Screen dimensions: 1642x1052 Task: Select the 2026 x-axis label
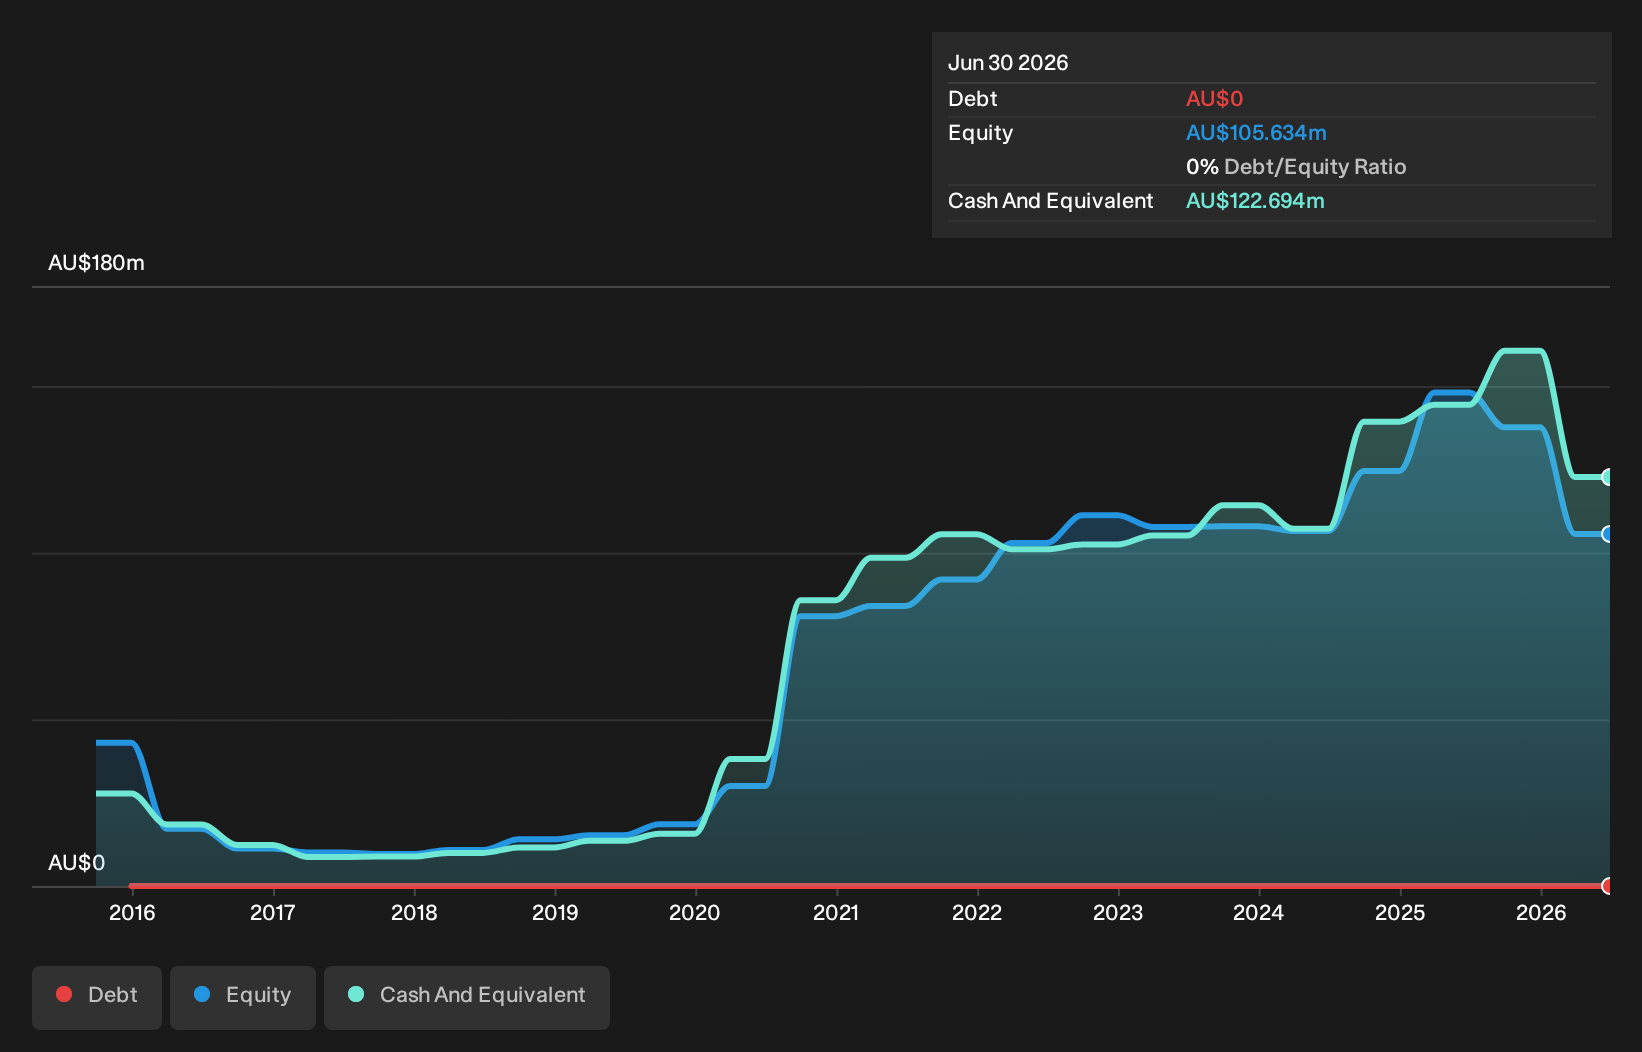[x=1541, y=913]
